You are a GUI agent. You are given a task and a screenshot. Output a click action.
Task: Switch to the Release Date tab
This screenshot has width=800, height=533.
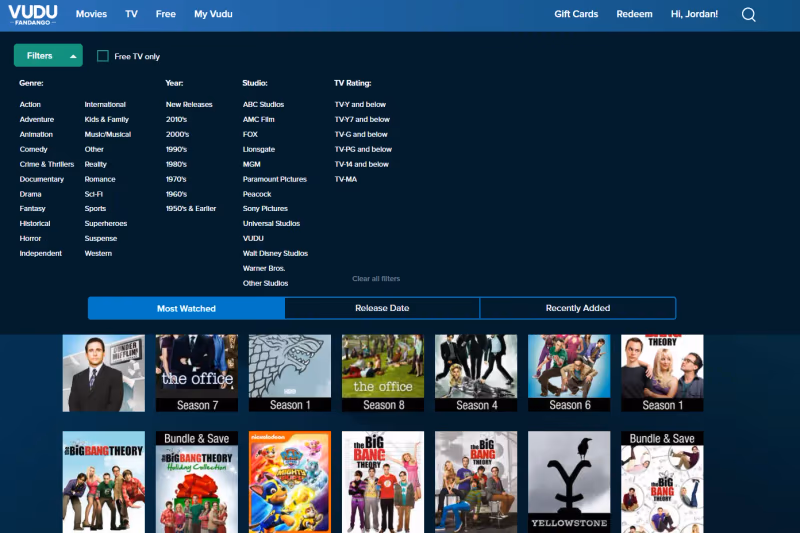[x=382, y=308]
